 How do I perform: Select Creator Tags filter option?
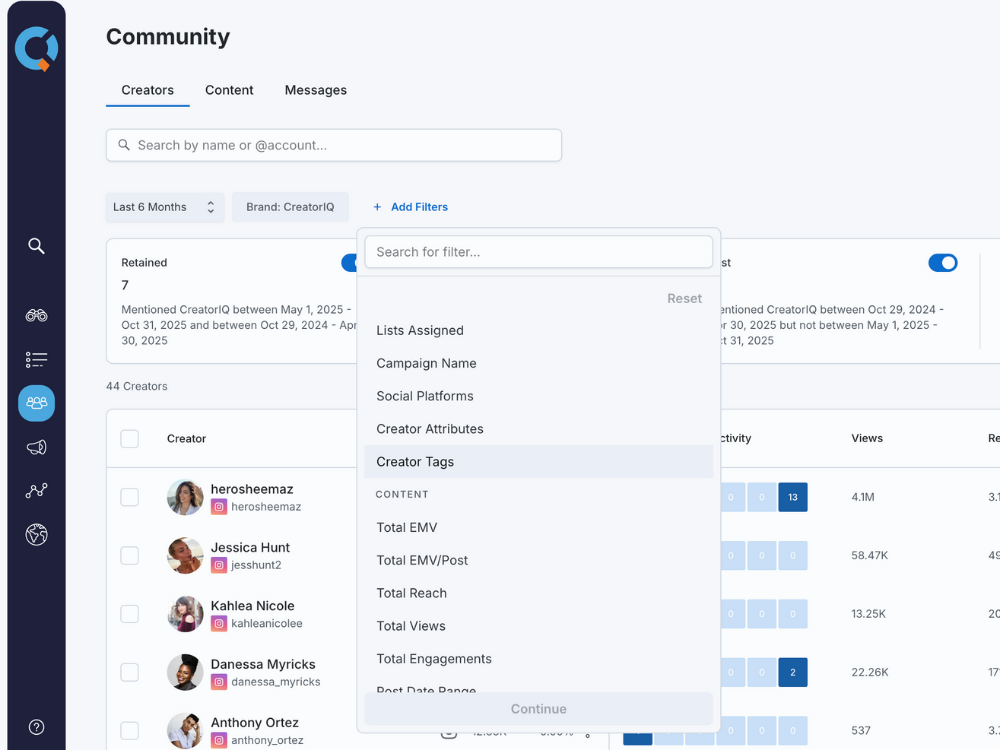click(x=415, y=462)
